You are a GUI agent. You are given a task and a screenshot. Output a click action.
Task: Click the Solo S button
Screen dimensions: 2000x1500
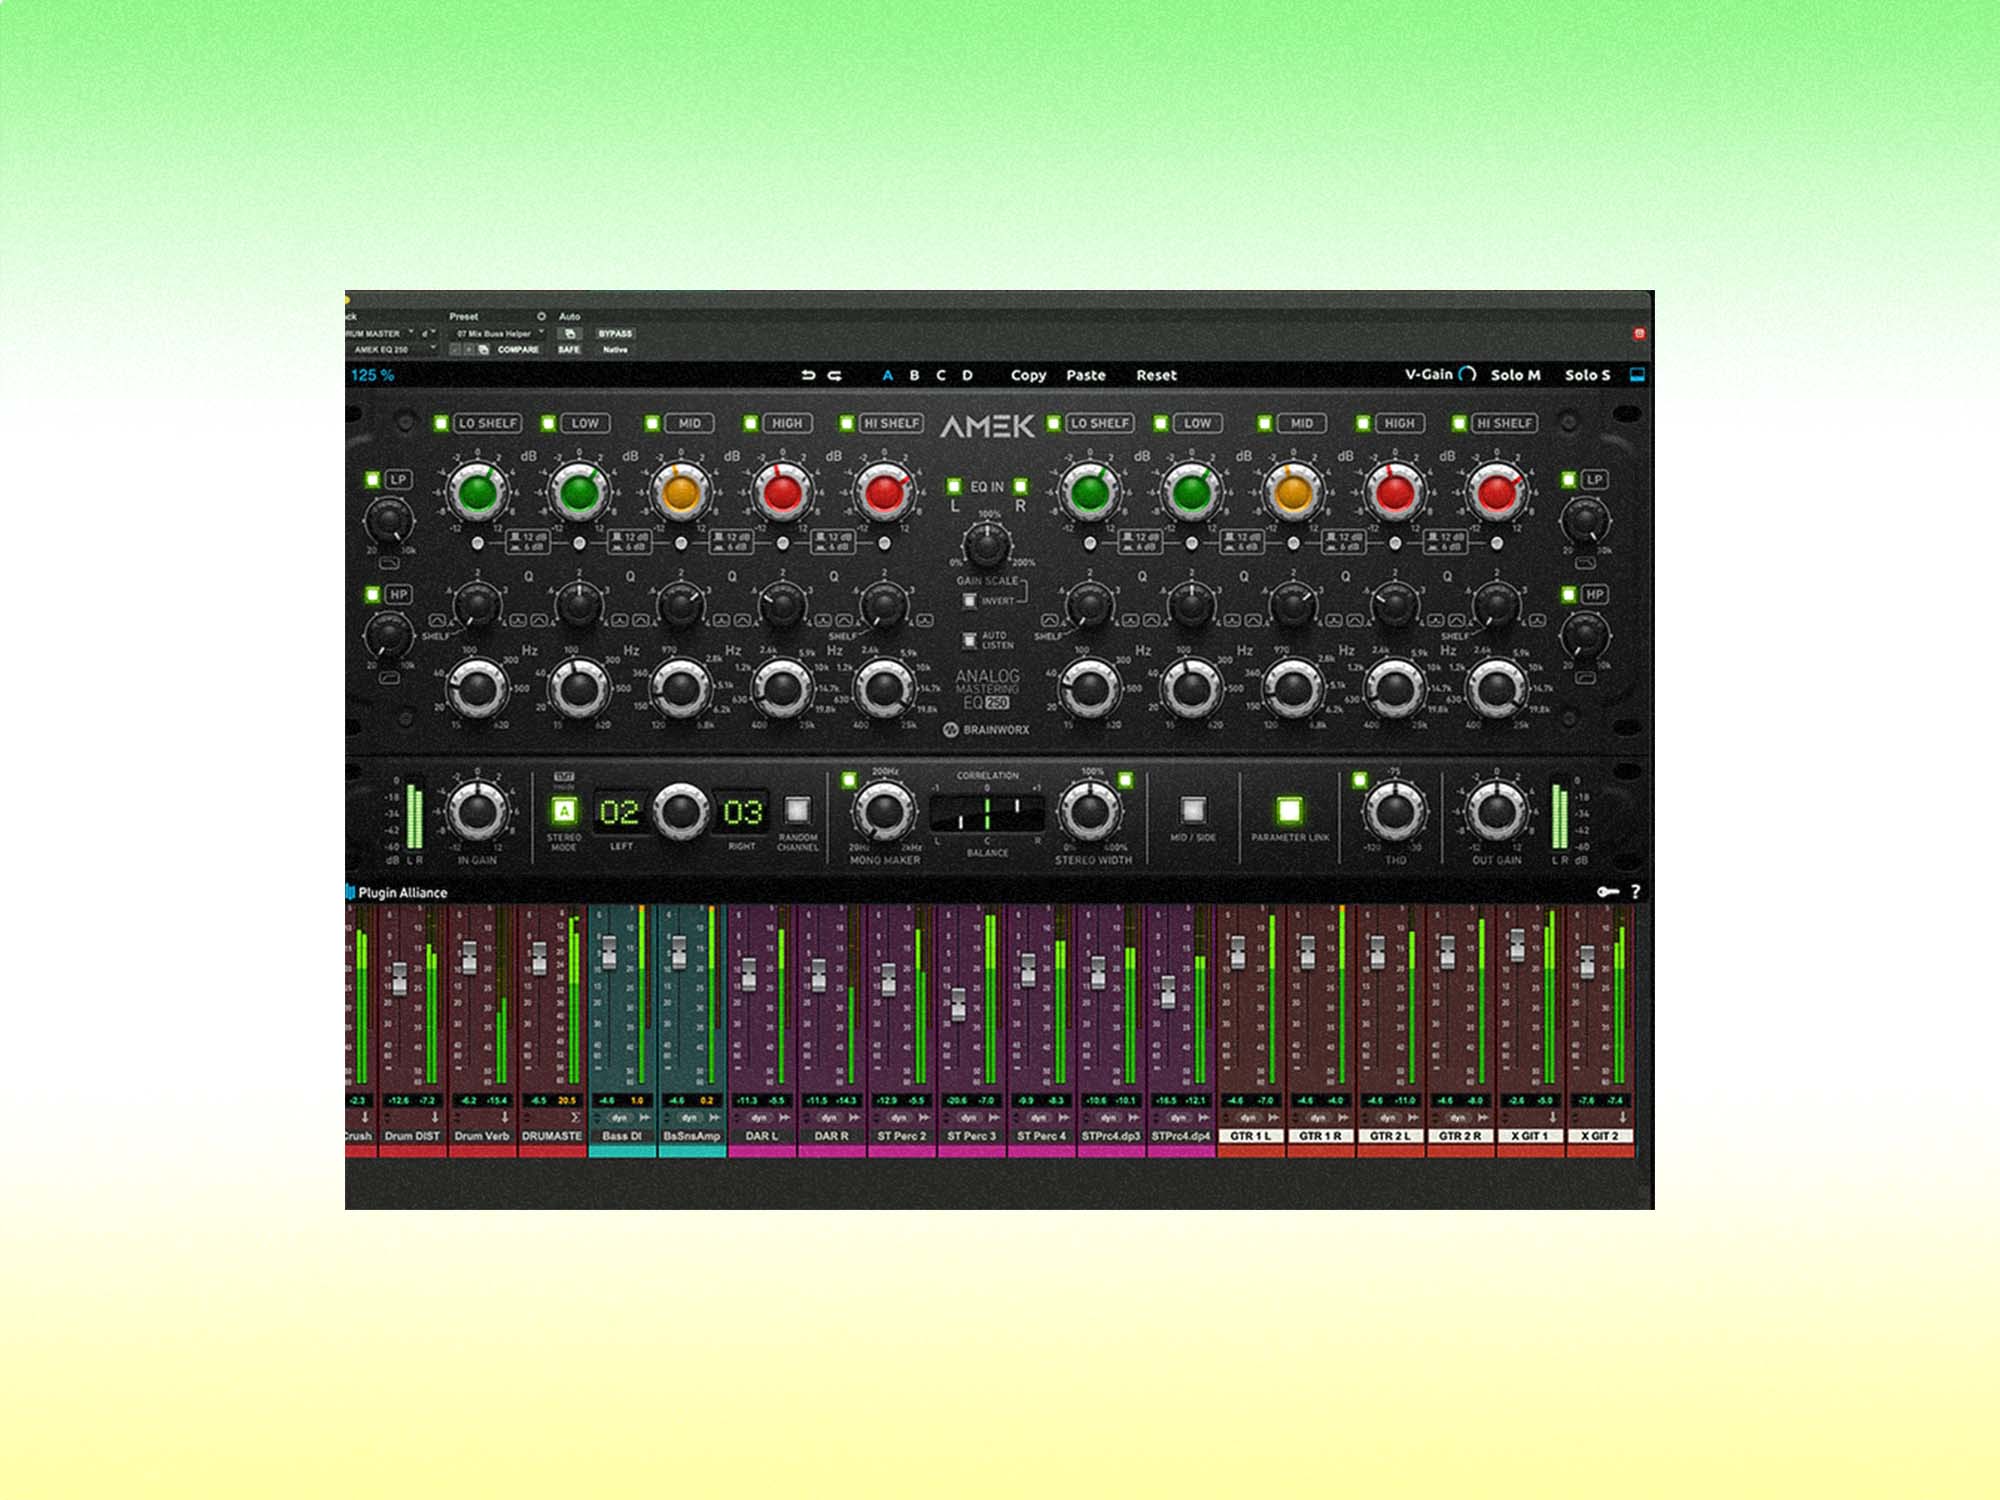[1587, 375]
